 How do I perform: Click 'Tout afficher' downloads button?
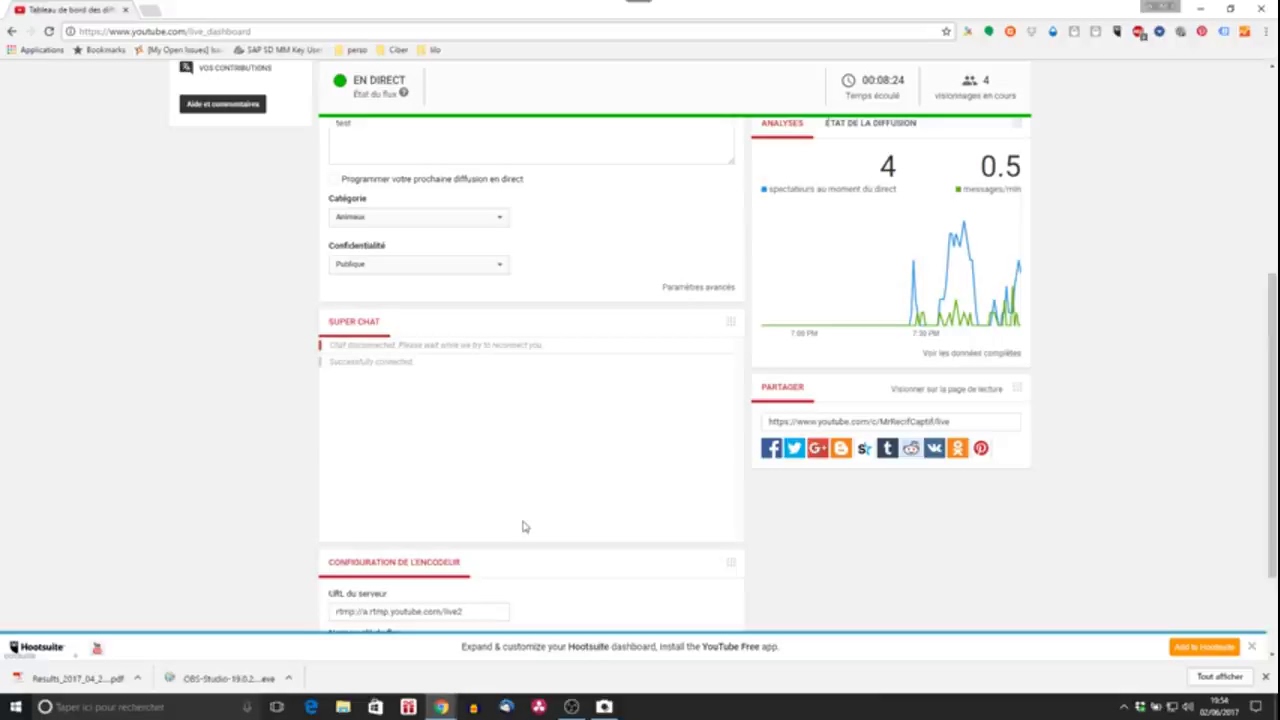click(x=1220, y=677)
